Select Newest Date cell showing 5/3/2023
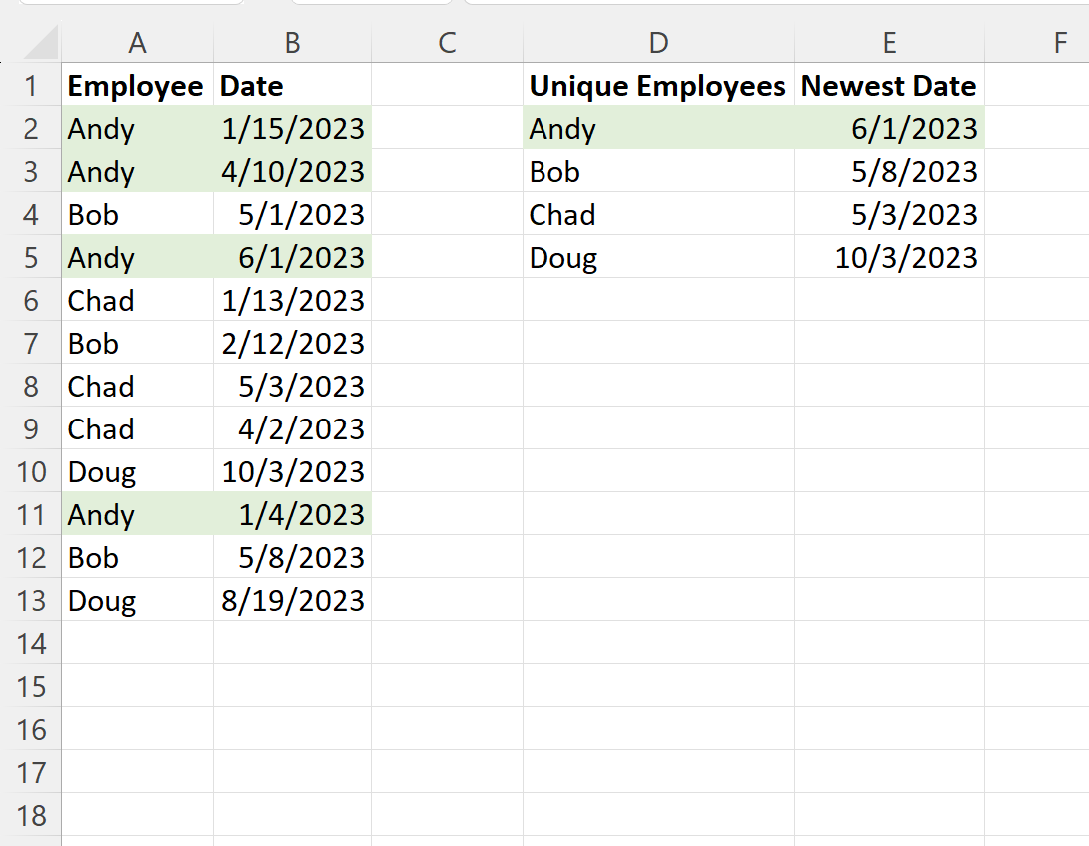This screenshot has width=1089, height=846. click(889, 215)
